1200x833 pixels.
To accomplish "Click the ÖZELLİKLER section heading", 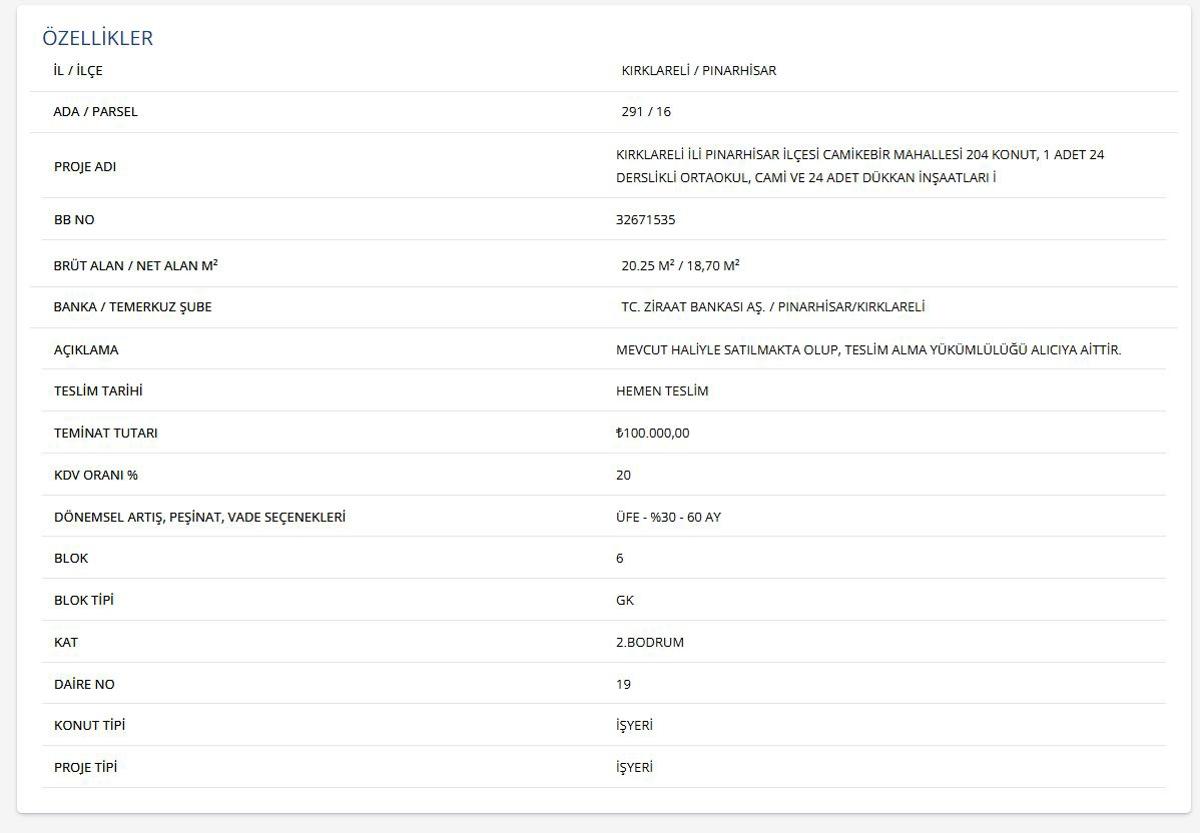I will (x=97, y=38).
